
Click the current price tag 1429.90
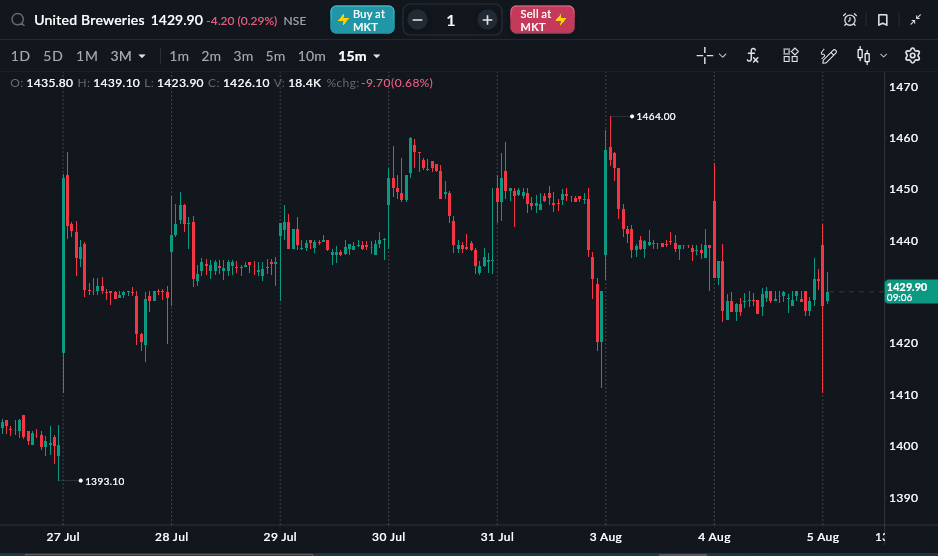click(910, 291)
